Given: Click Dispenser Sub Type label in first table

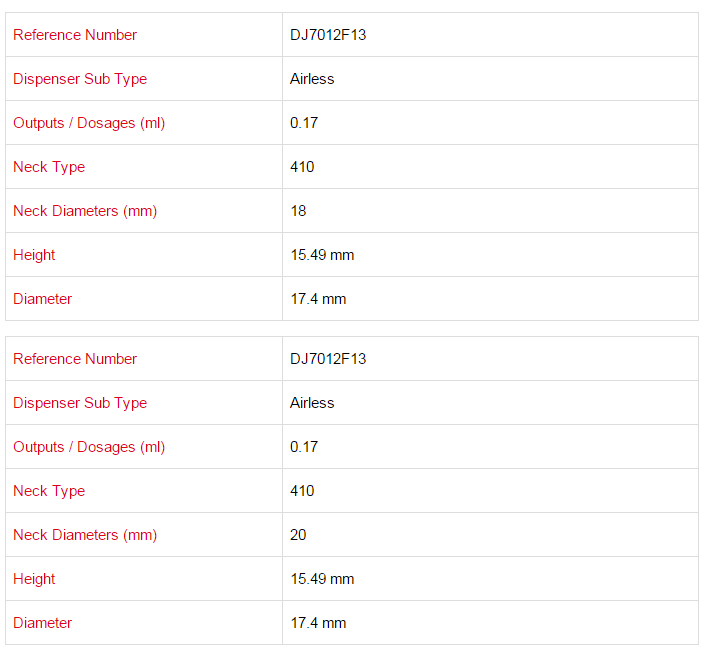Looking at the screenshot, I should tap(80, 79).
